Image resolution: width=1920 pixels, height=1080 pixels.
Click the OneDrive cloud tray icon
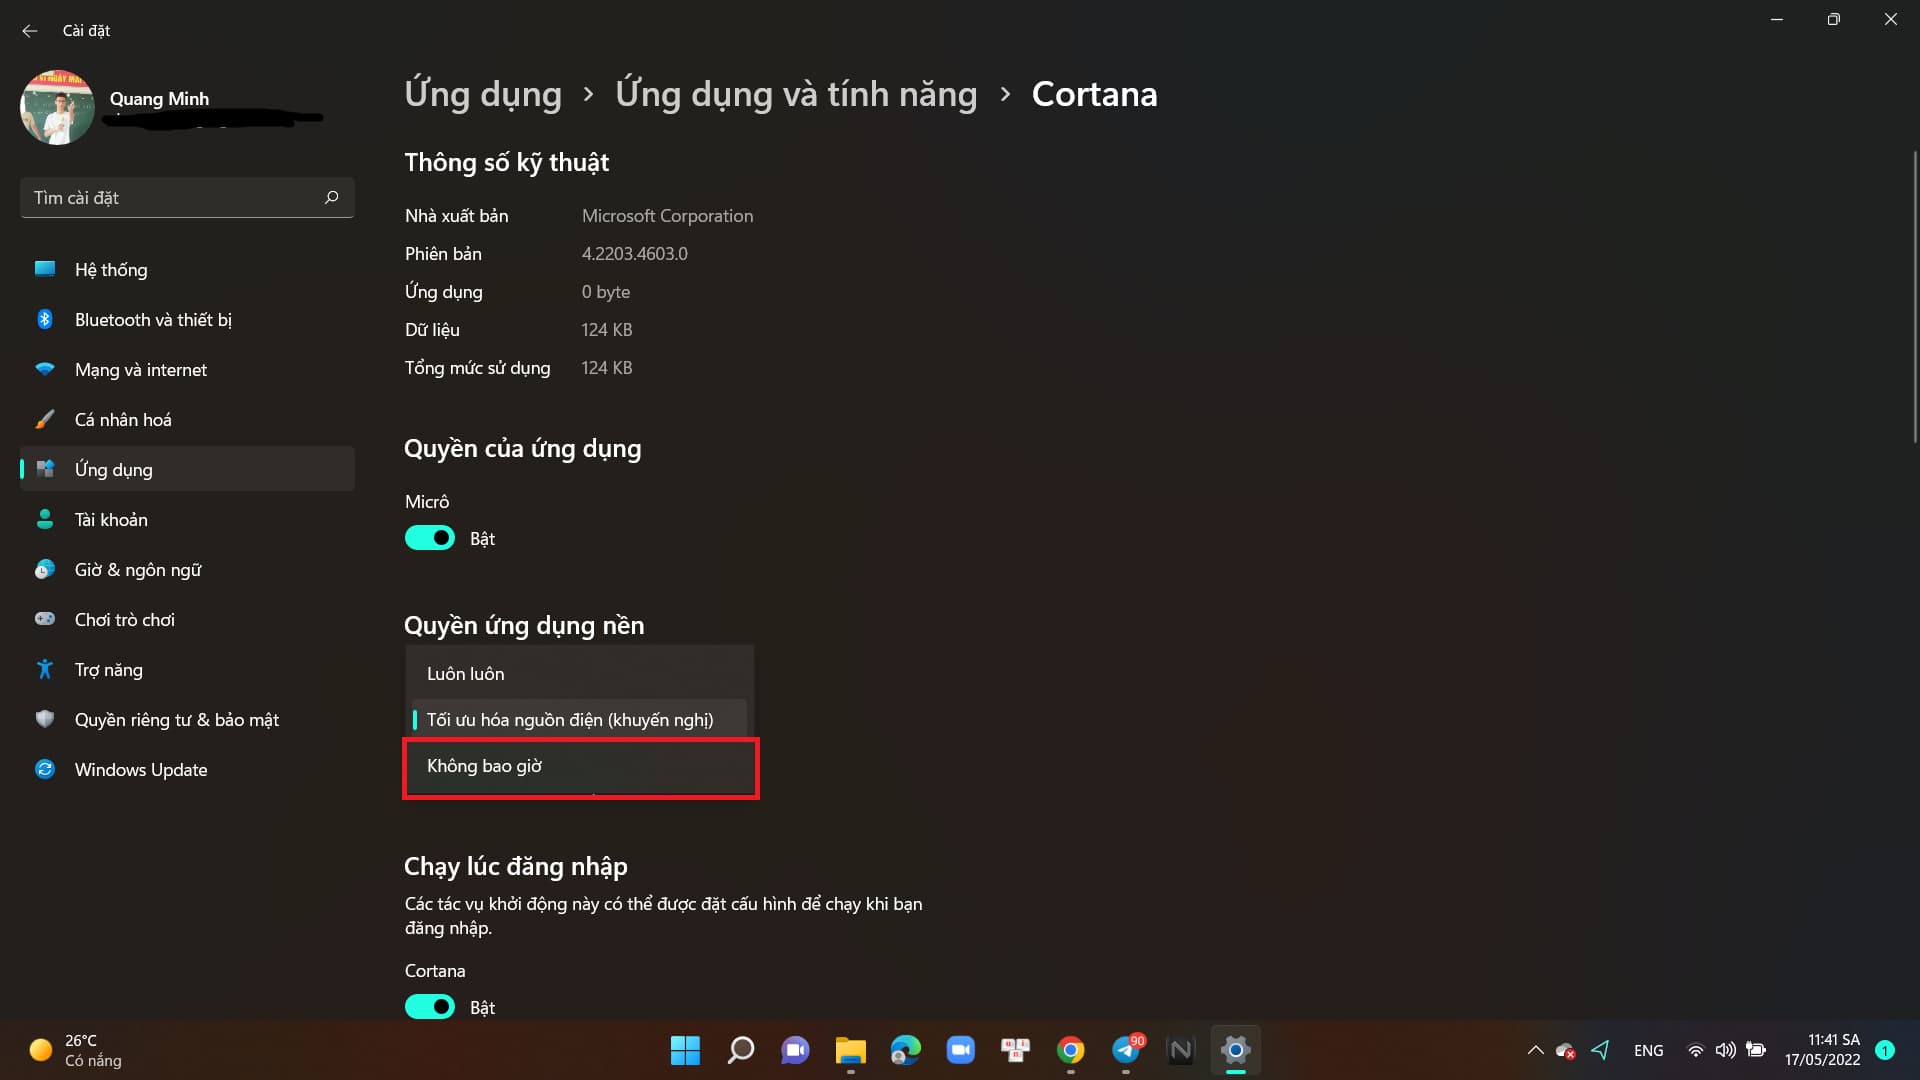click(x=1566, y=1050)
